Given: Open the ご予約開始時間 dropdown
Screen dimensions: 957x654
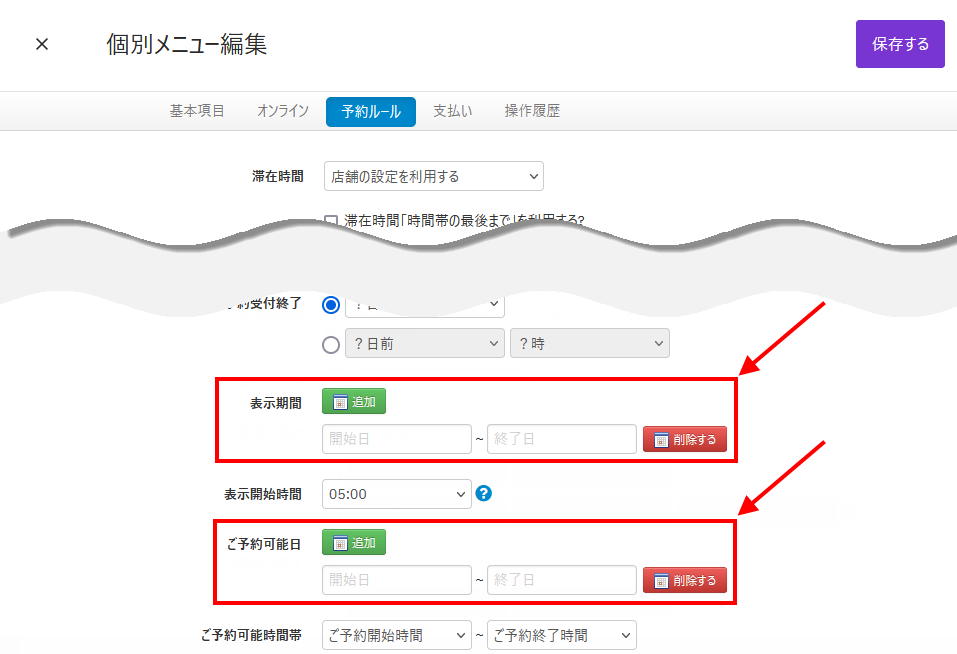Looking at the screenshot, I should click(x=396, y=635).
